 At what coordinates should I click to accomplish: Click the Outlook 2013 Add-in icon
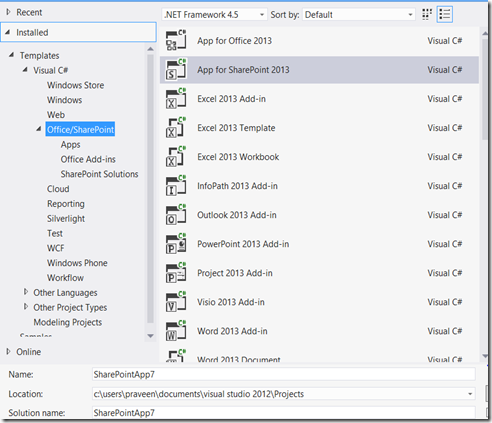point(176,214)
